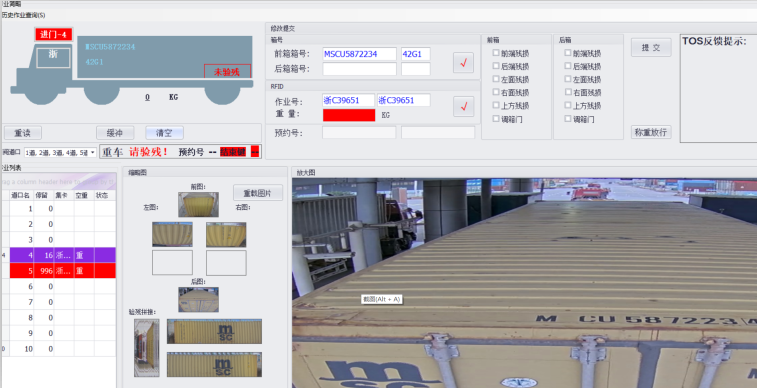Confirm container number with red checkmark button

click(x=463, y=63)
